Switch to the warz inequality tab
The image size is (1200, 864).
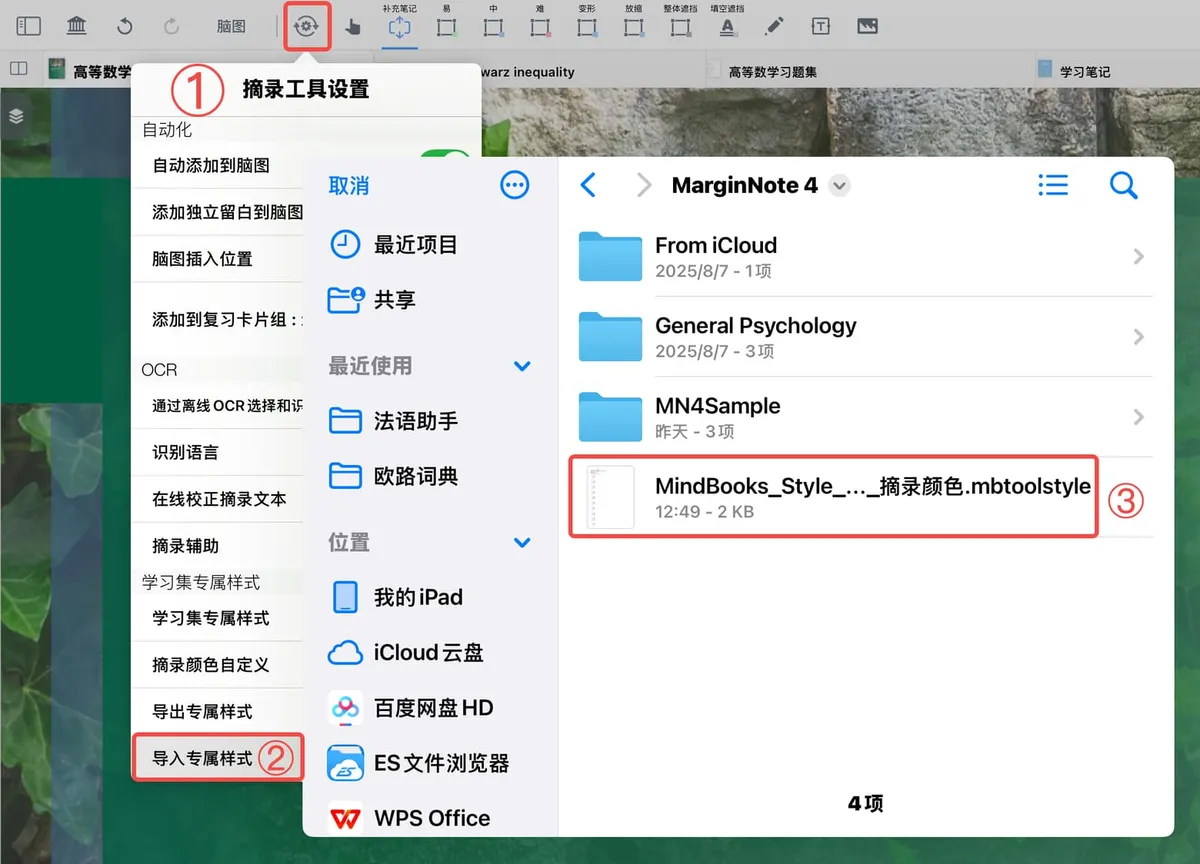point(528,71)
